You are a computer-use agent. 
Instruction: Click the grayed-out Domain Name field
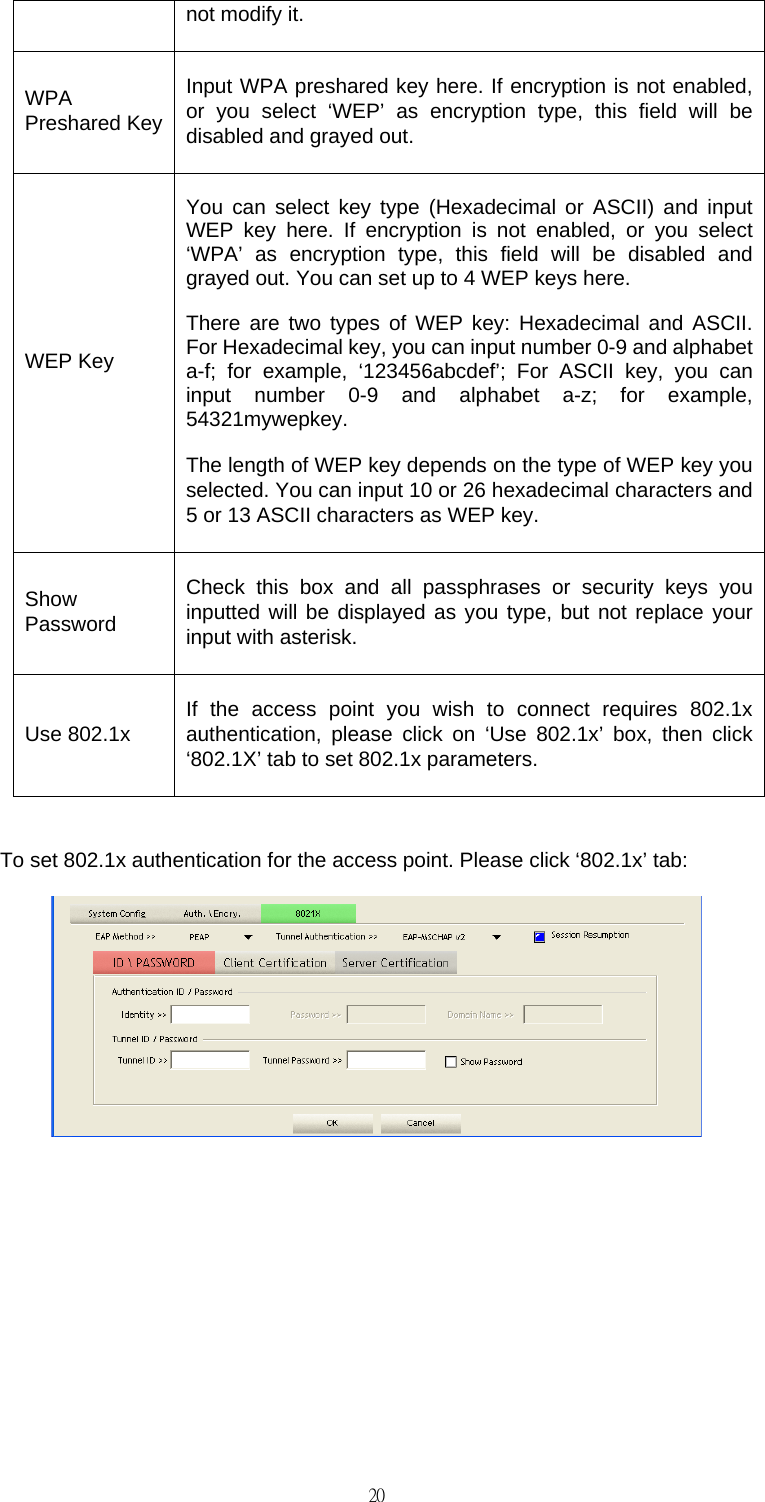(564, 1014)
